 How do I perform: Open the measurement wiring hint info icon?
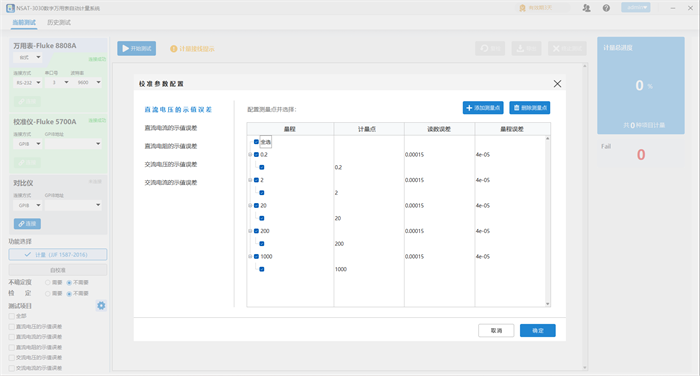pos(174,49)
